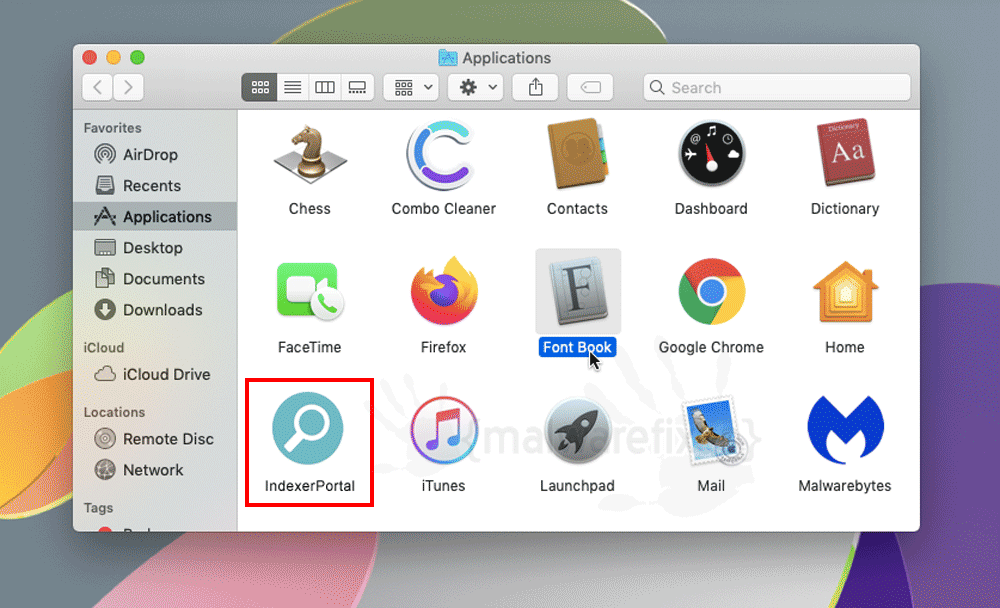Click the Favorites section heading

tap(113, 128)
